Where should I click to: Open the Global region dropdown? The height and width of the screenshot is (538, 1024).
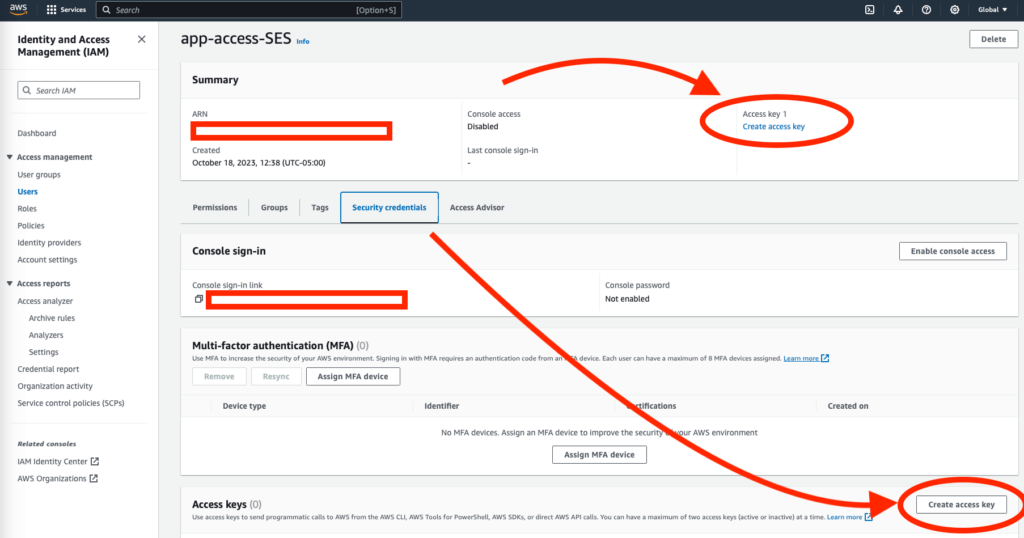coord(992,10)
